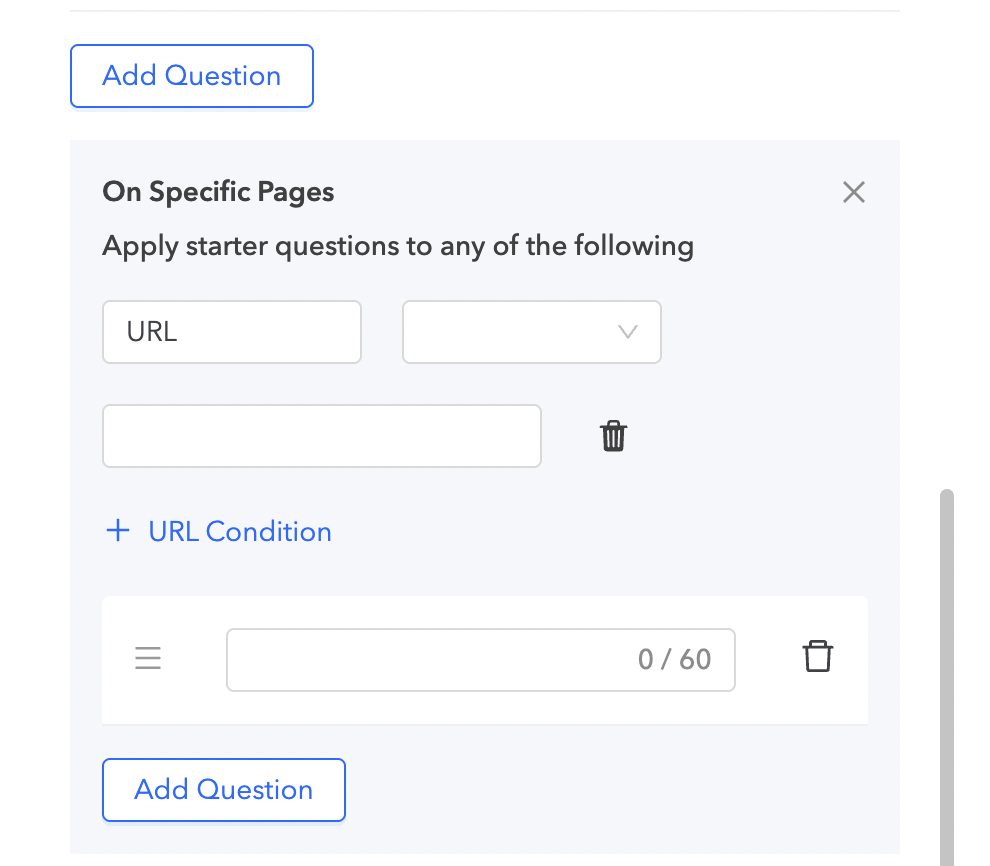Click the URL text label inside its box
This screenshot has height=866, width=990.
[x=152, y=332]
